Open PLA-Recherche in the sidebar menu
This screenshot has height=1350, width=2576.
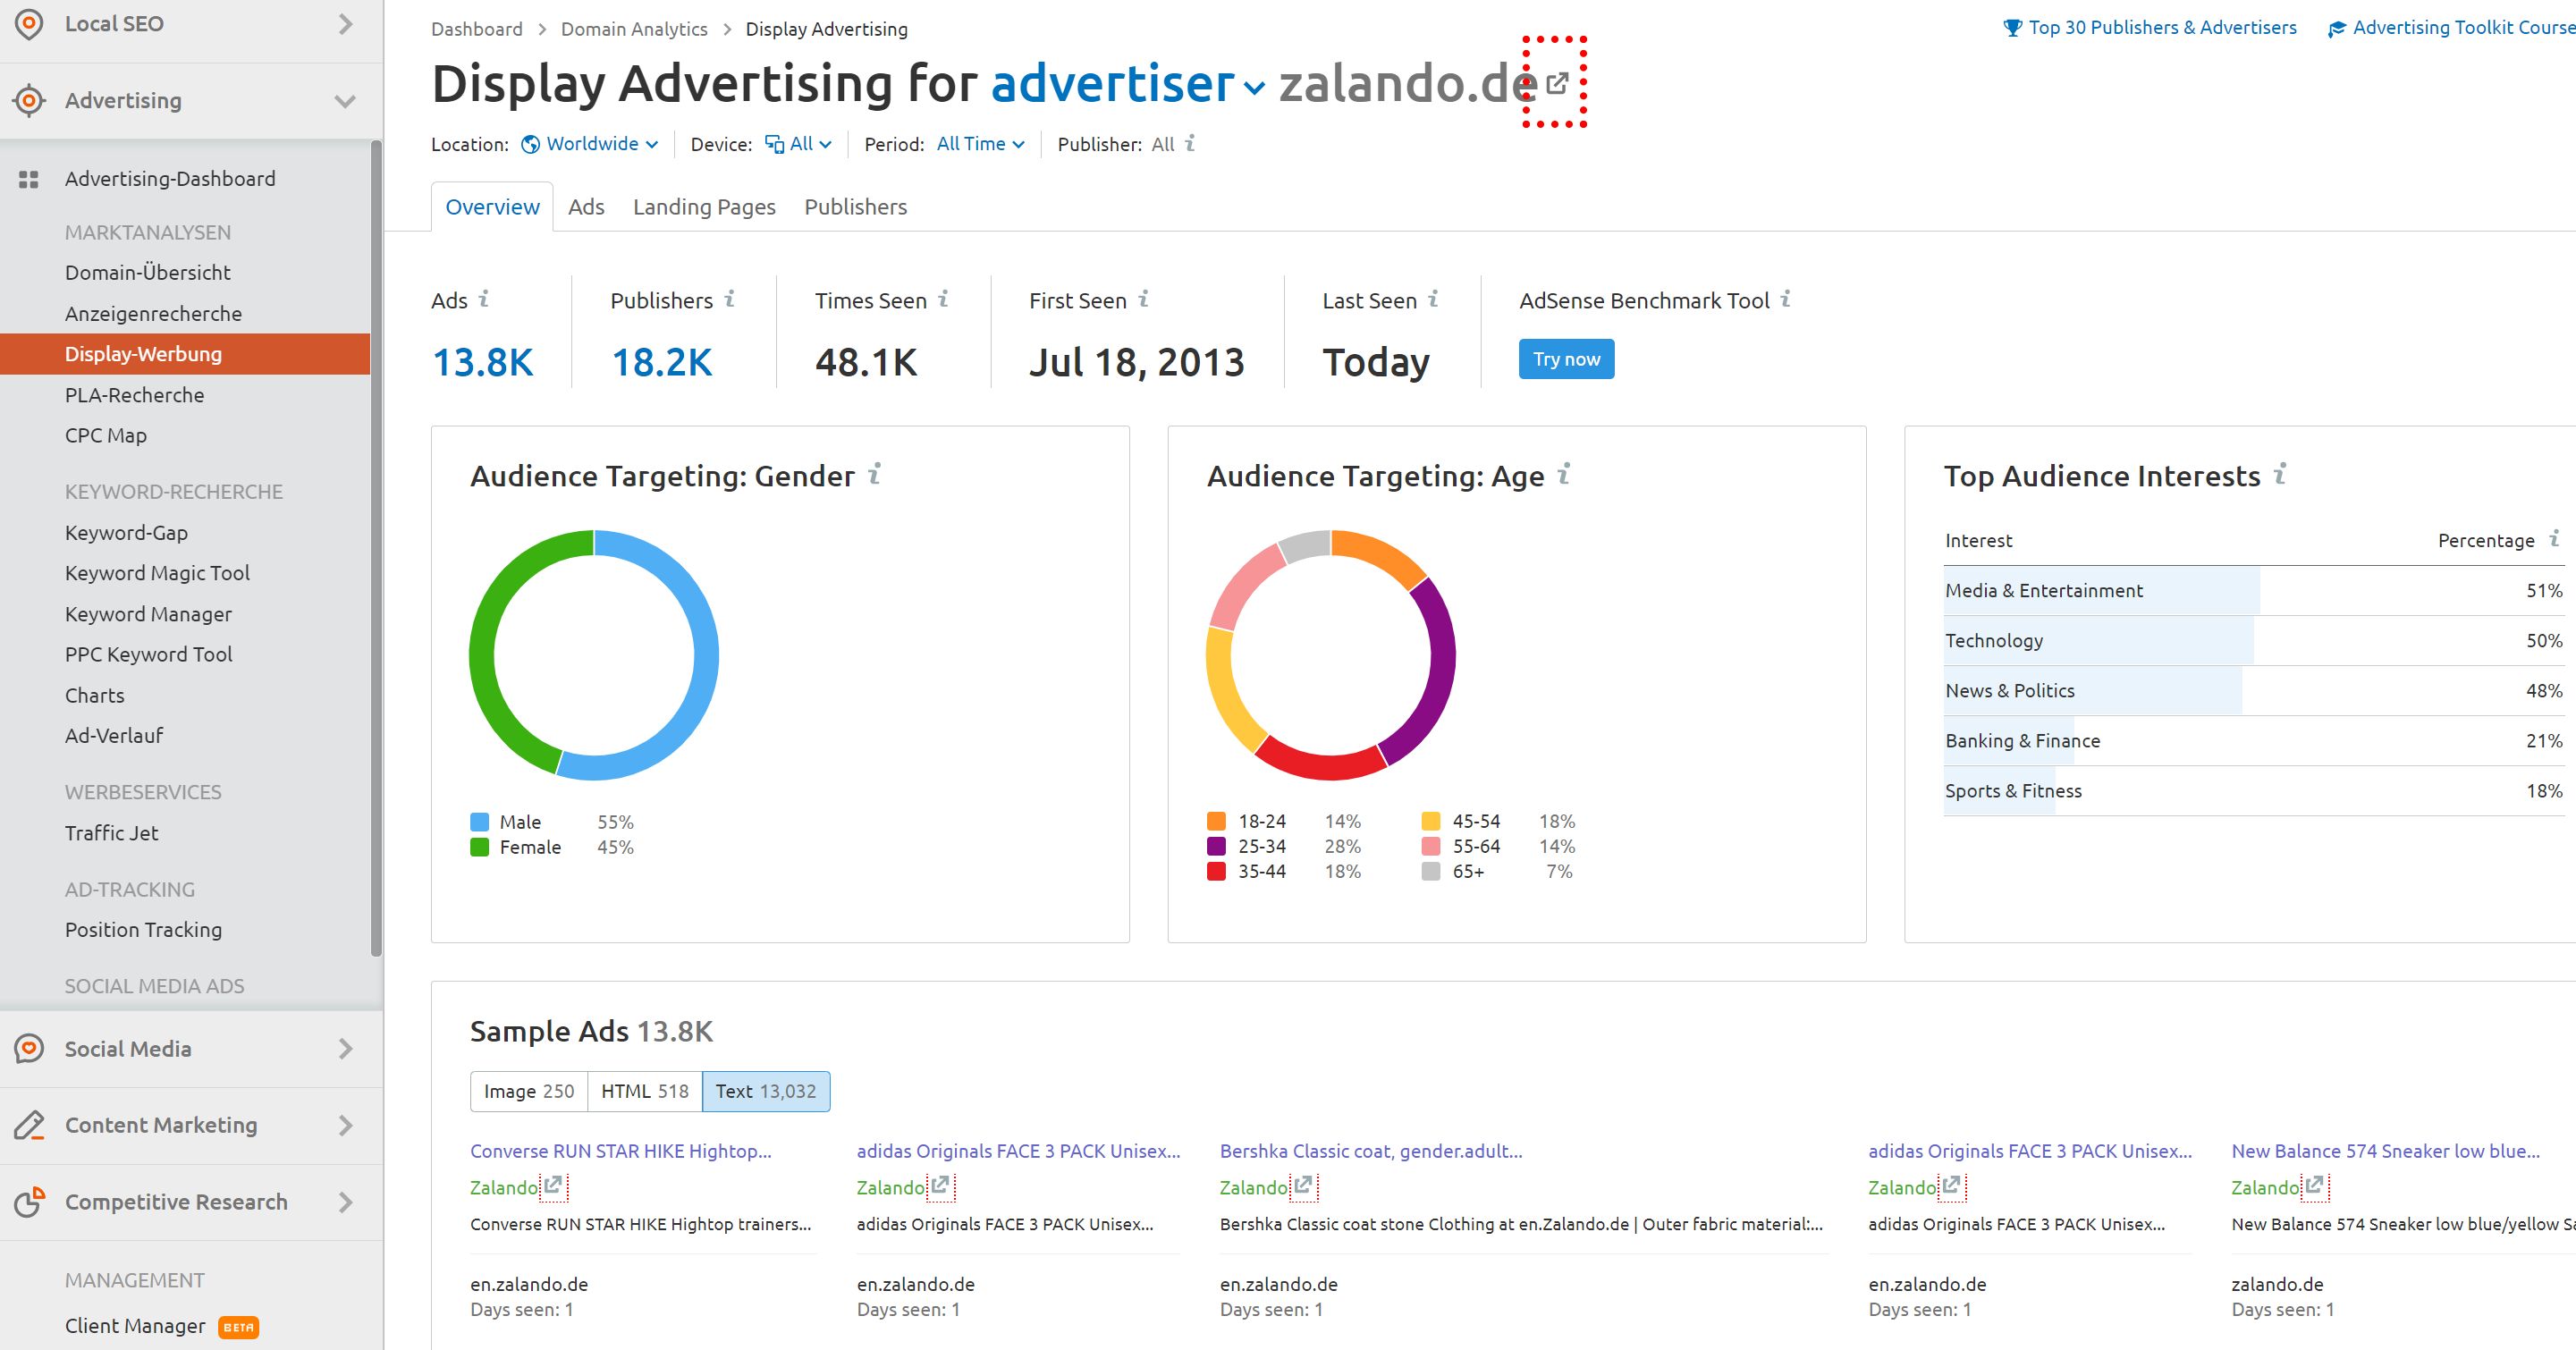(135, 395)
